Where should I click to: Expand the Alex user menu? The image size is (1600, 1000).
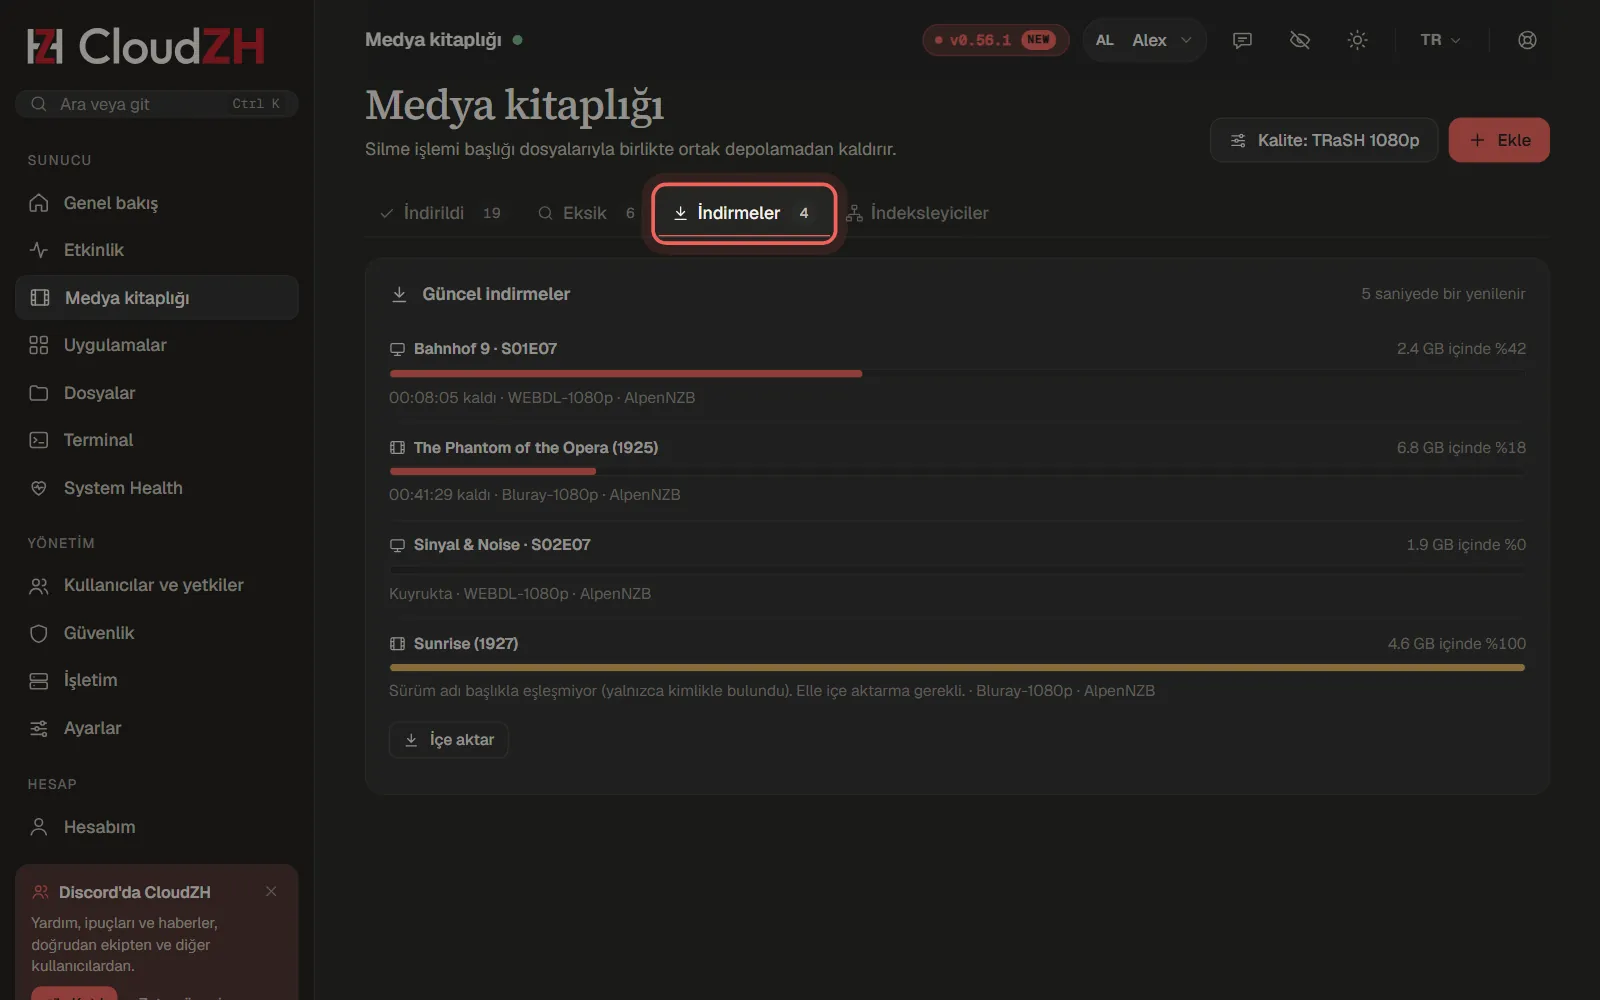tap(1144, 40)
